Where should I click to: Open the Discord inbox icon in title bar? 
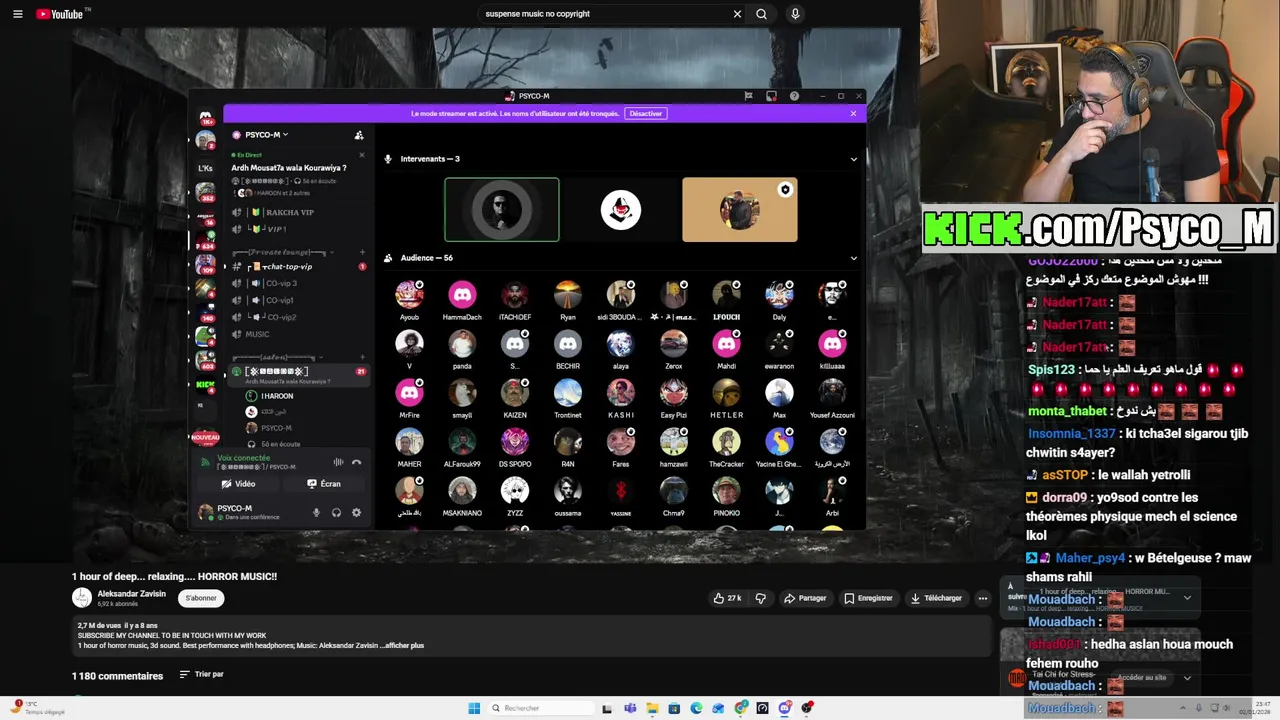click(771, 96)
